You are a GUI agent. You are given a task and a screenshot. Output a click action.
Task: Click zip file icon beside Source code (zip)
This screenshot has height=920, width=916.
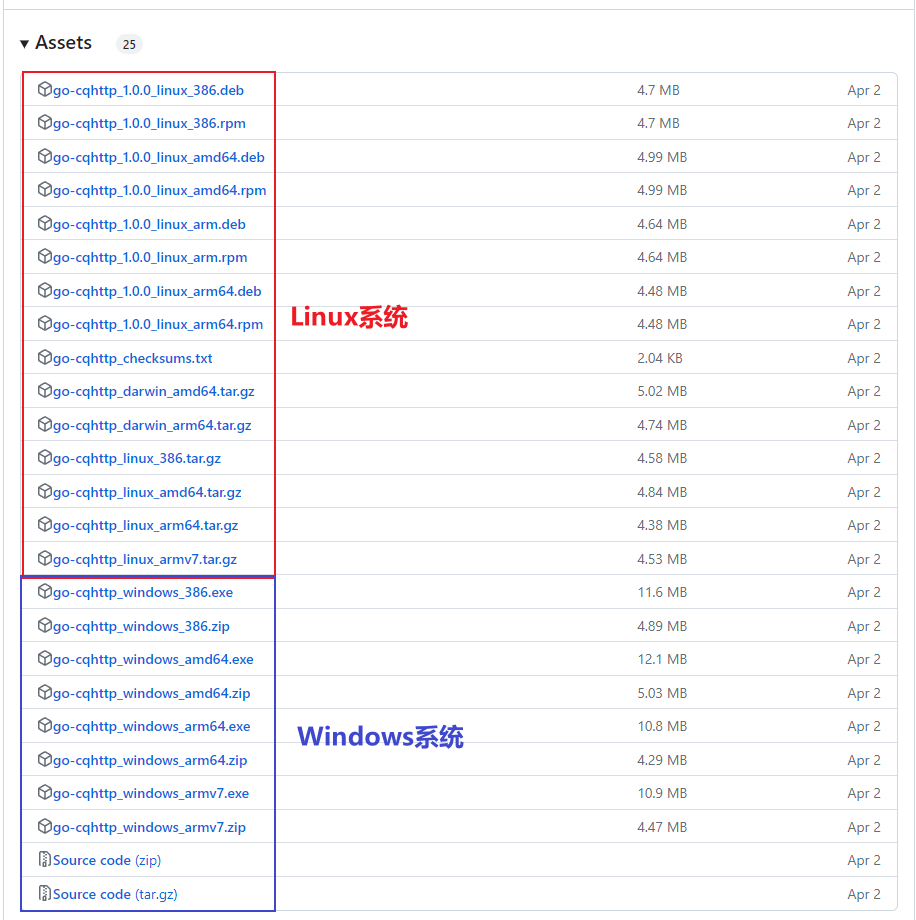tap(45, 859)
